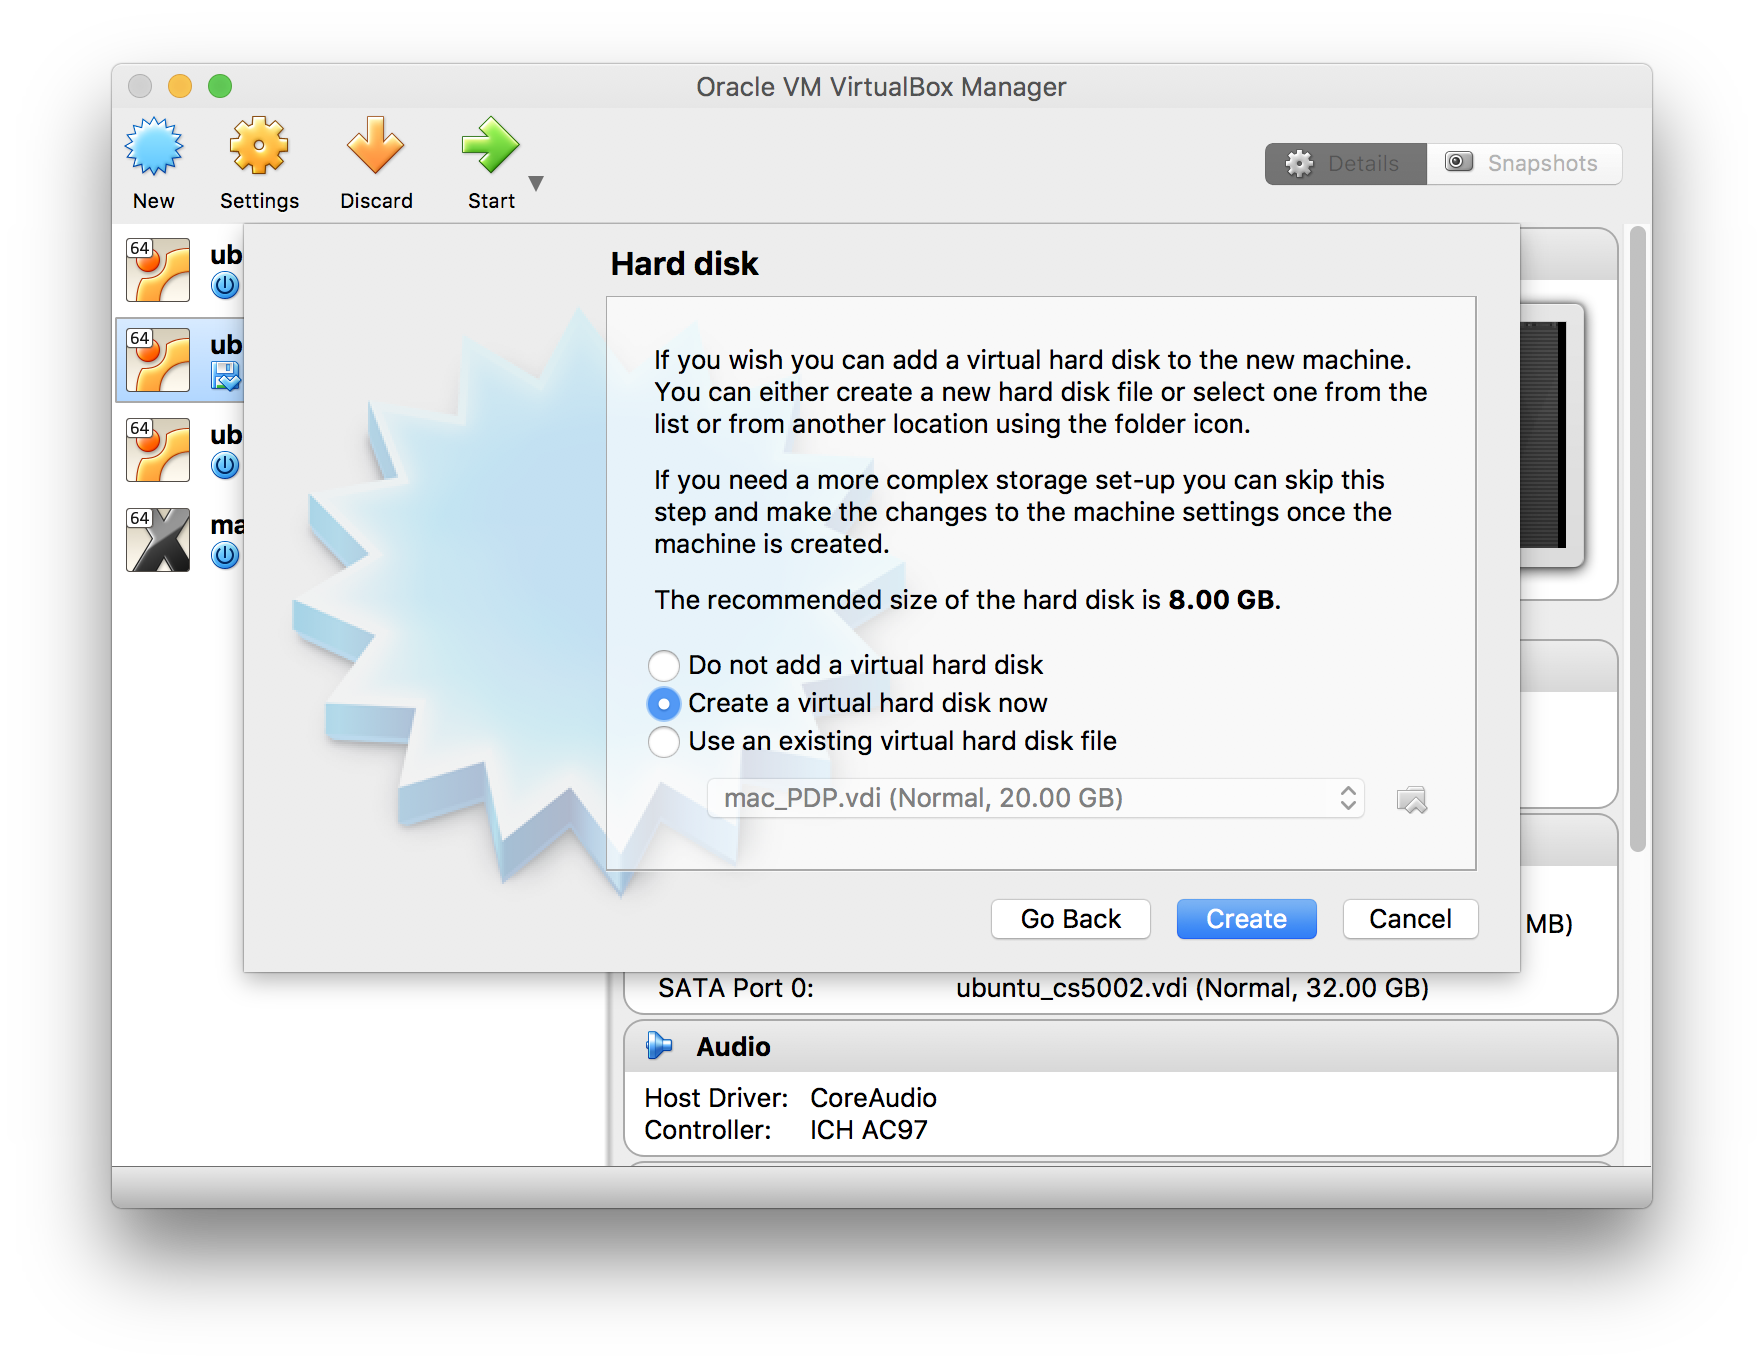Screen dimensions: 1764x1368
Task: Click the Hard disk wizard heading
Action: point(685,264)
